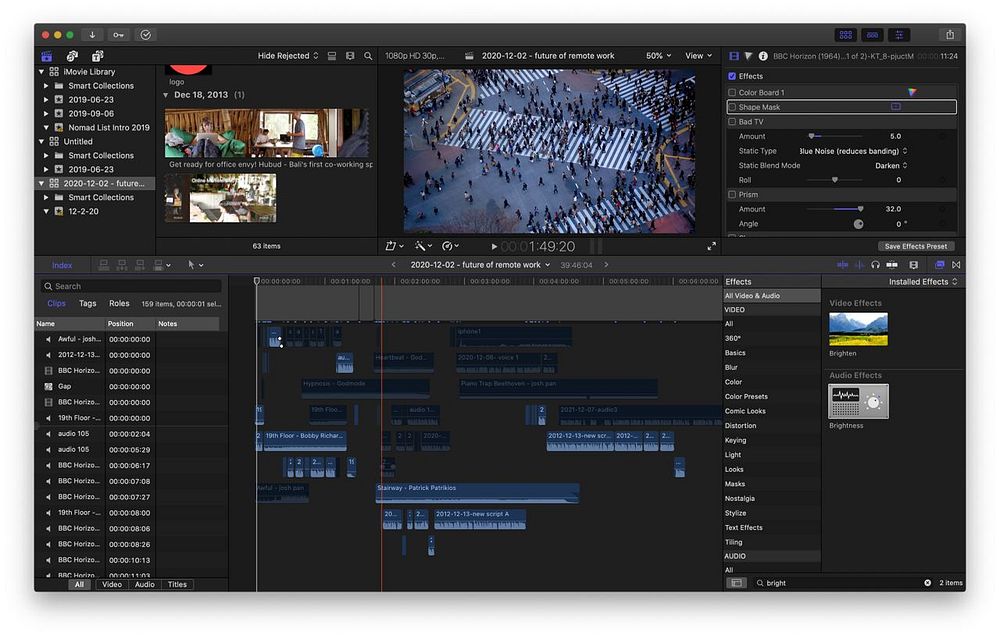1000x637 pixels.
Task: Select the Distortion effects category
Action: [741, 425]
